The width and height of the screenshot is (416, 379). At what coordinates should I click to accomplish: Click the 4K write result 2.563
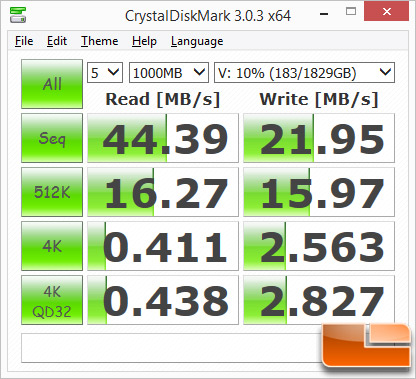319,246
